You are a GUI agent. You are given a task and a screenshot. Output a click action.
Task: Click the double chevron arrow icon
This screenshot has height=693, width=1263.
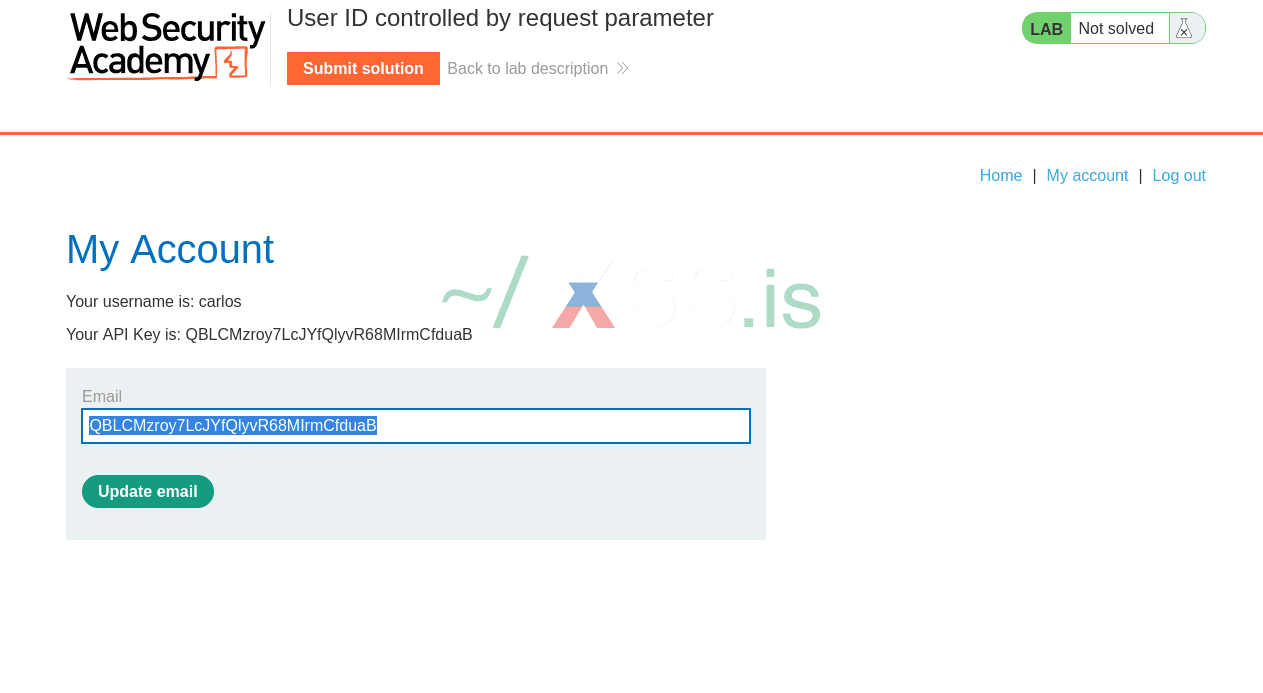[622, 68]
